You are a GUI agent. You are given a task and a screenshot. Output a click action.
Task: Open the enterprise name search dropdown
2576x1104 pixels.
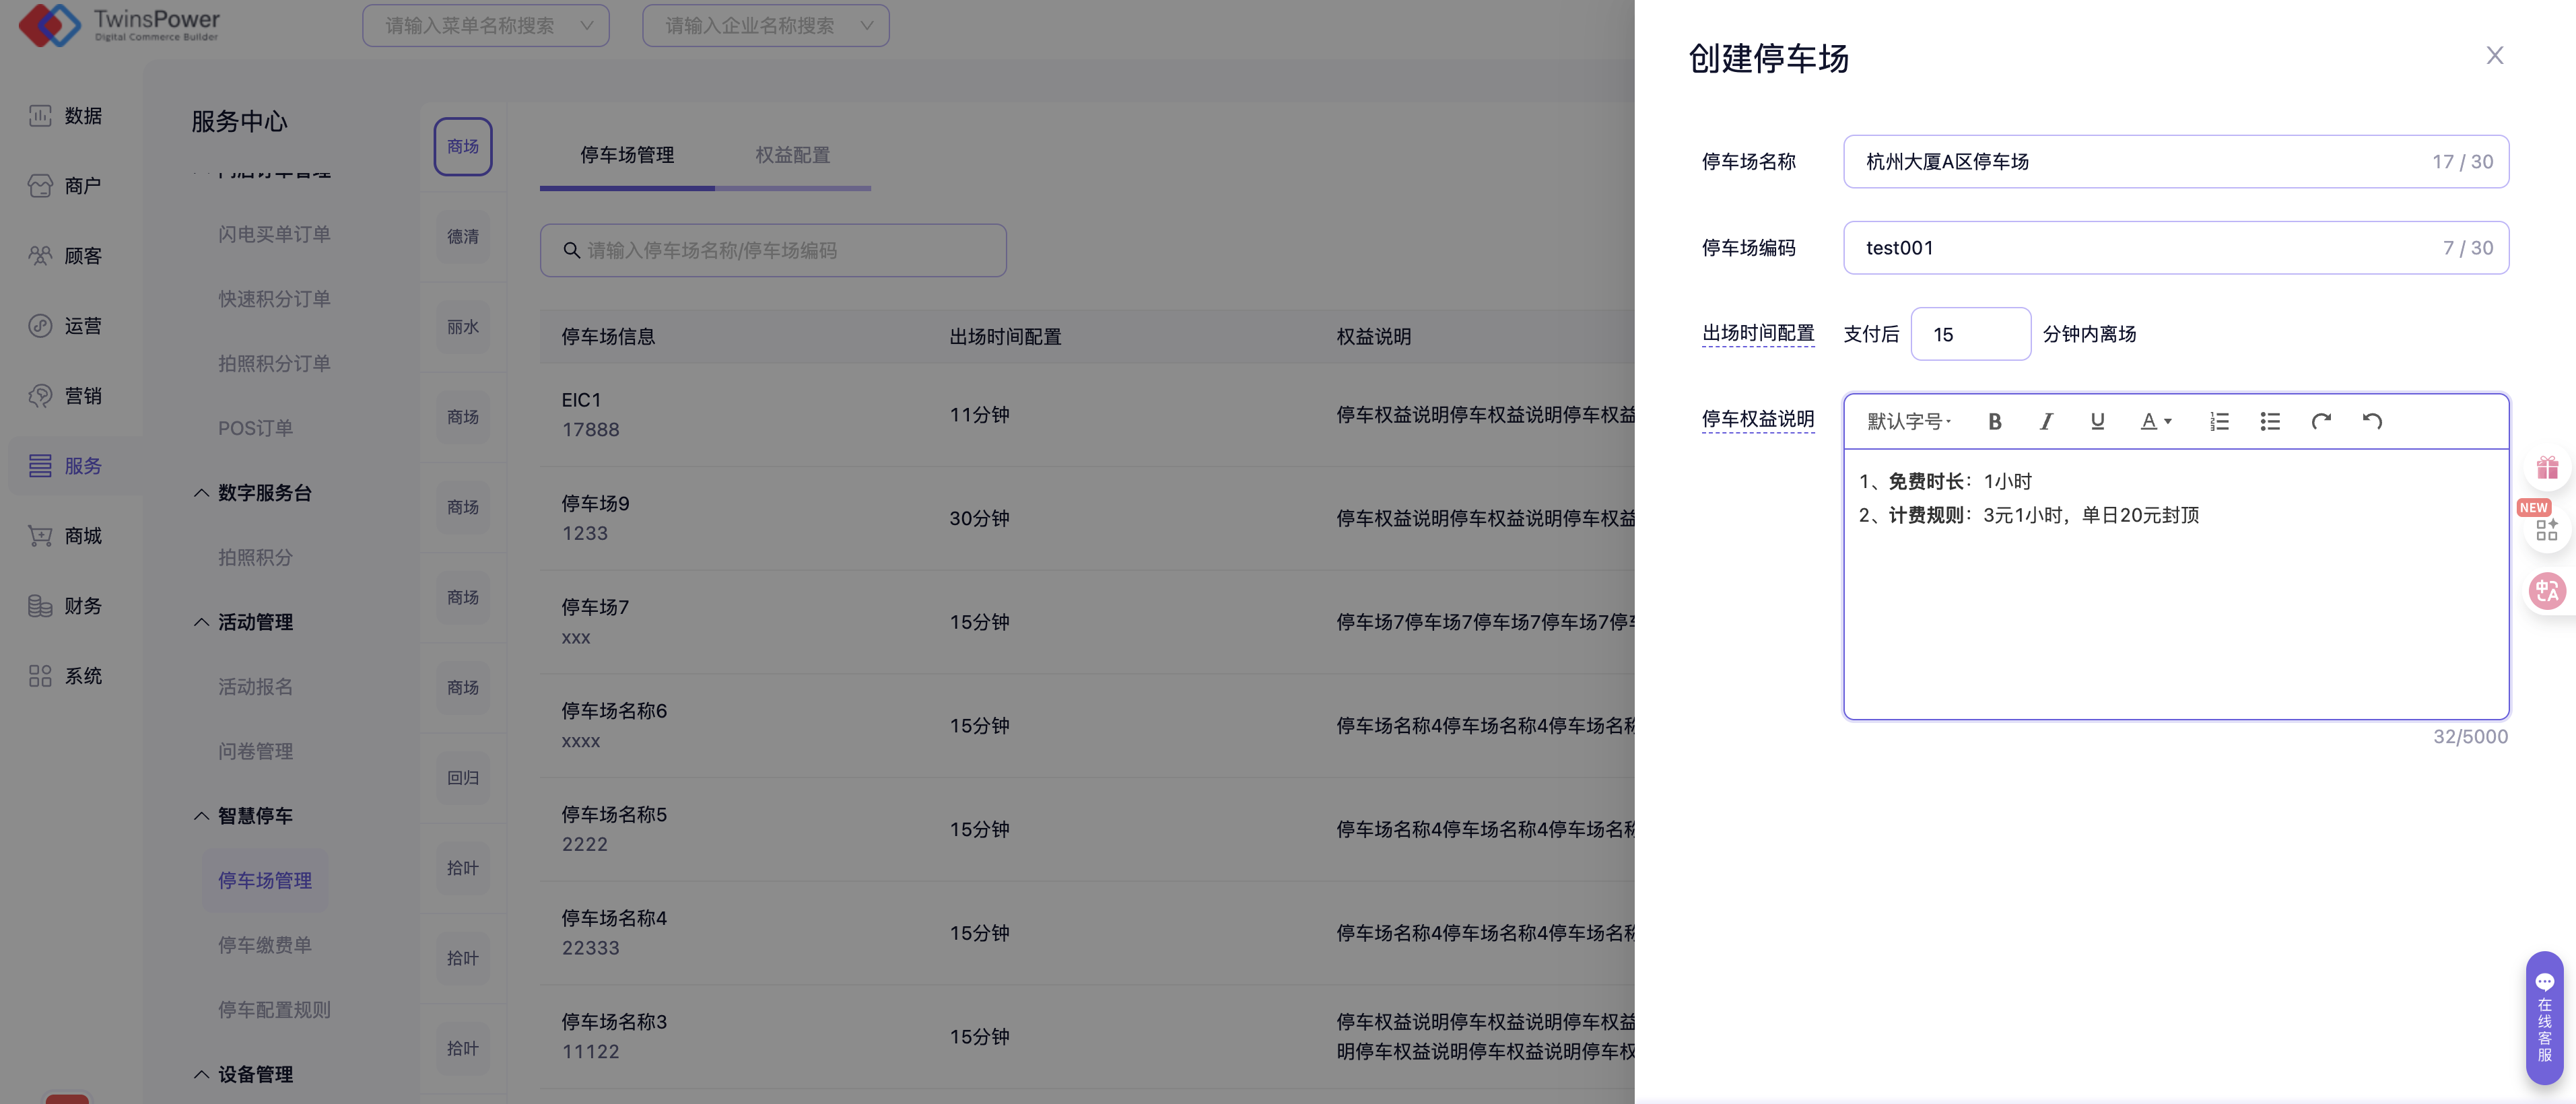(x=765, y=26)
